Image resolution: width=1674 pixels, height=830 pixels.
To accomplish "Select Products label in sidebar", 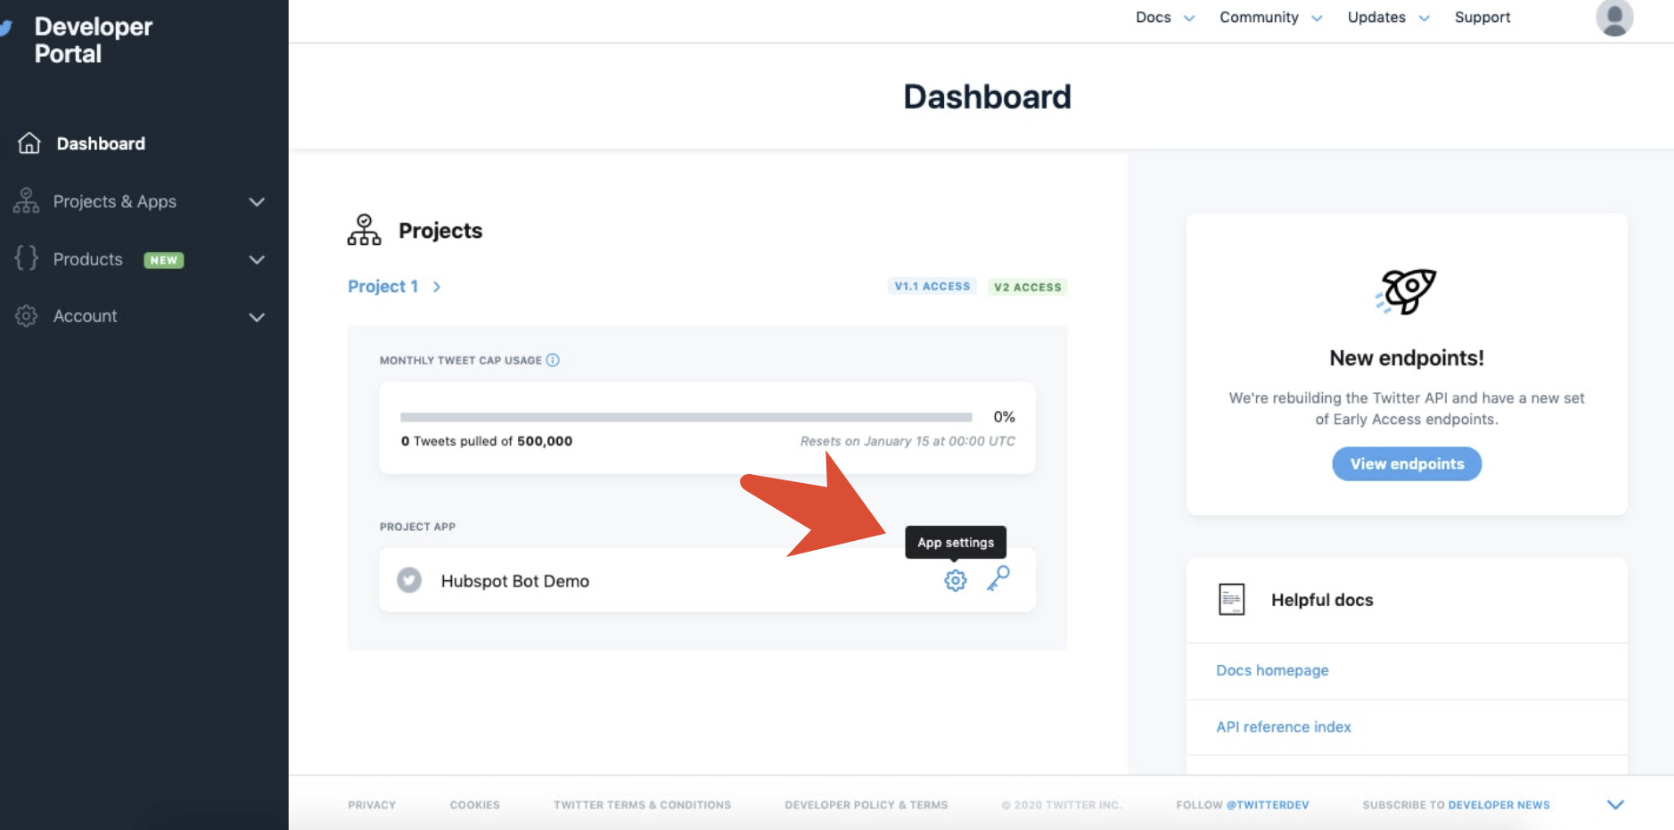I will 88,259.
